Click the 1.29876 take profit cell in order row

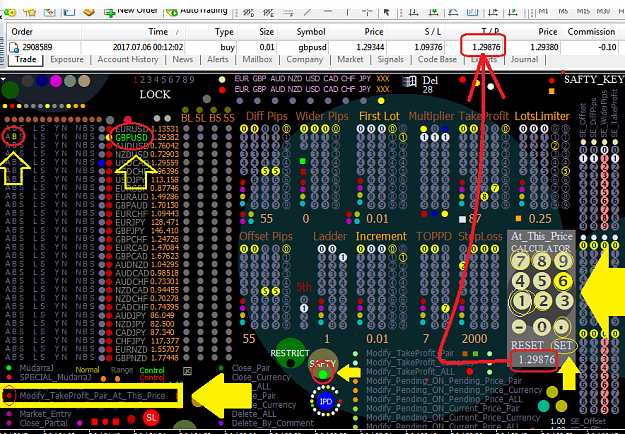pyautogui.click(x=486, y=47)
